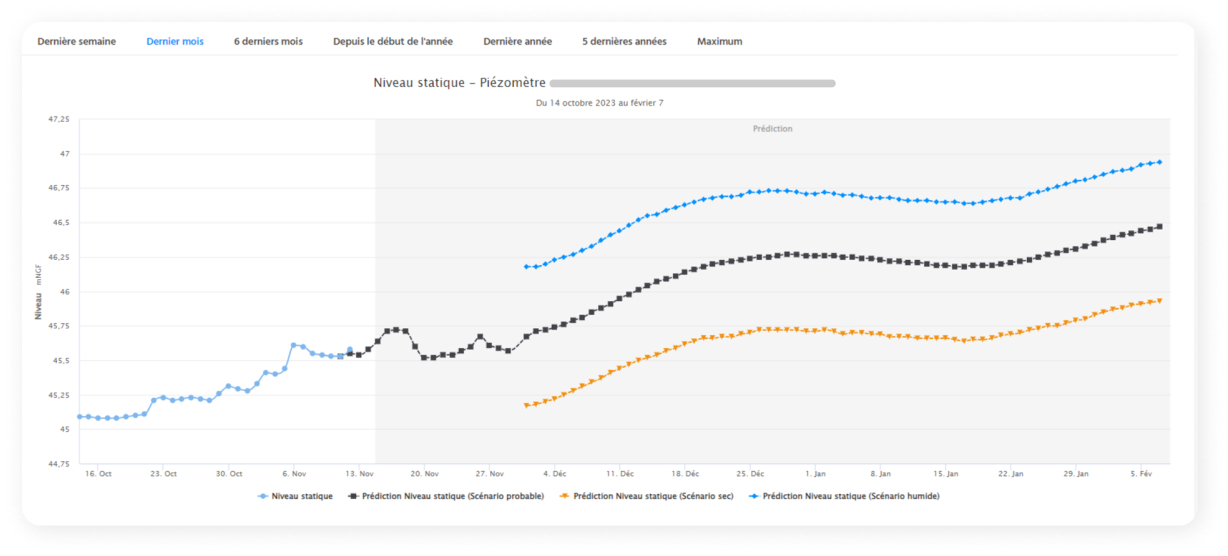This screenshot has height=556, width=1228.
Task: Click the y-axis value 45
Action: [65, 430]
